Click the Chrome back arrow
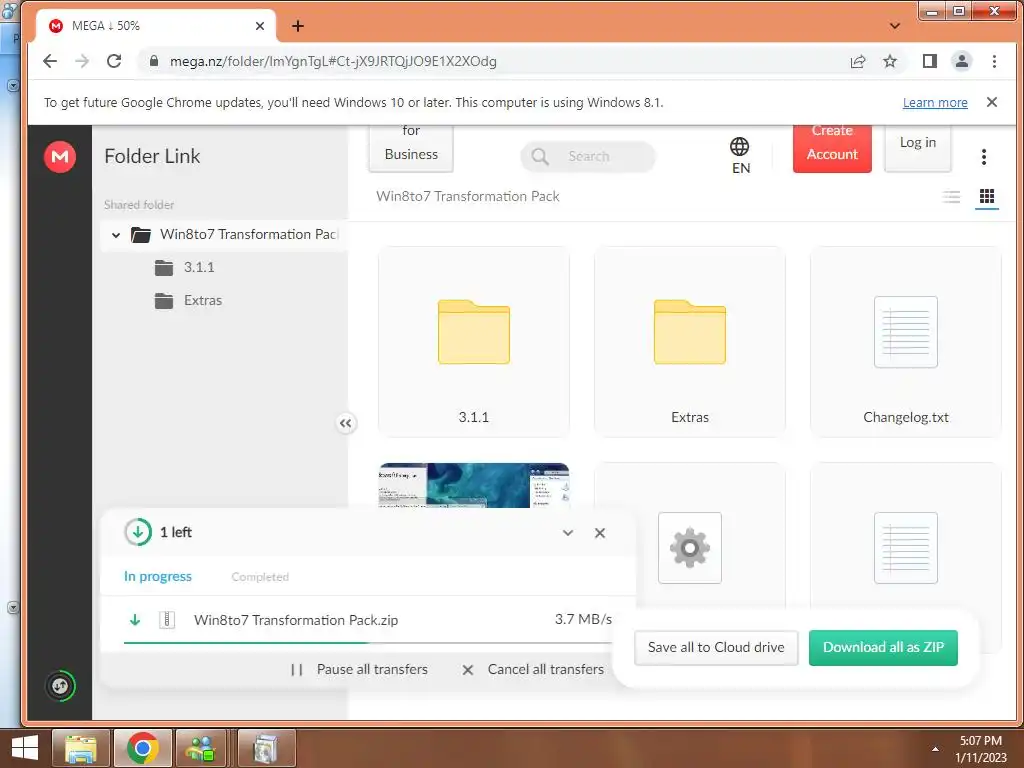Screen dimensions: 1024x768 point(50,61)
